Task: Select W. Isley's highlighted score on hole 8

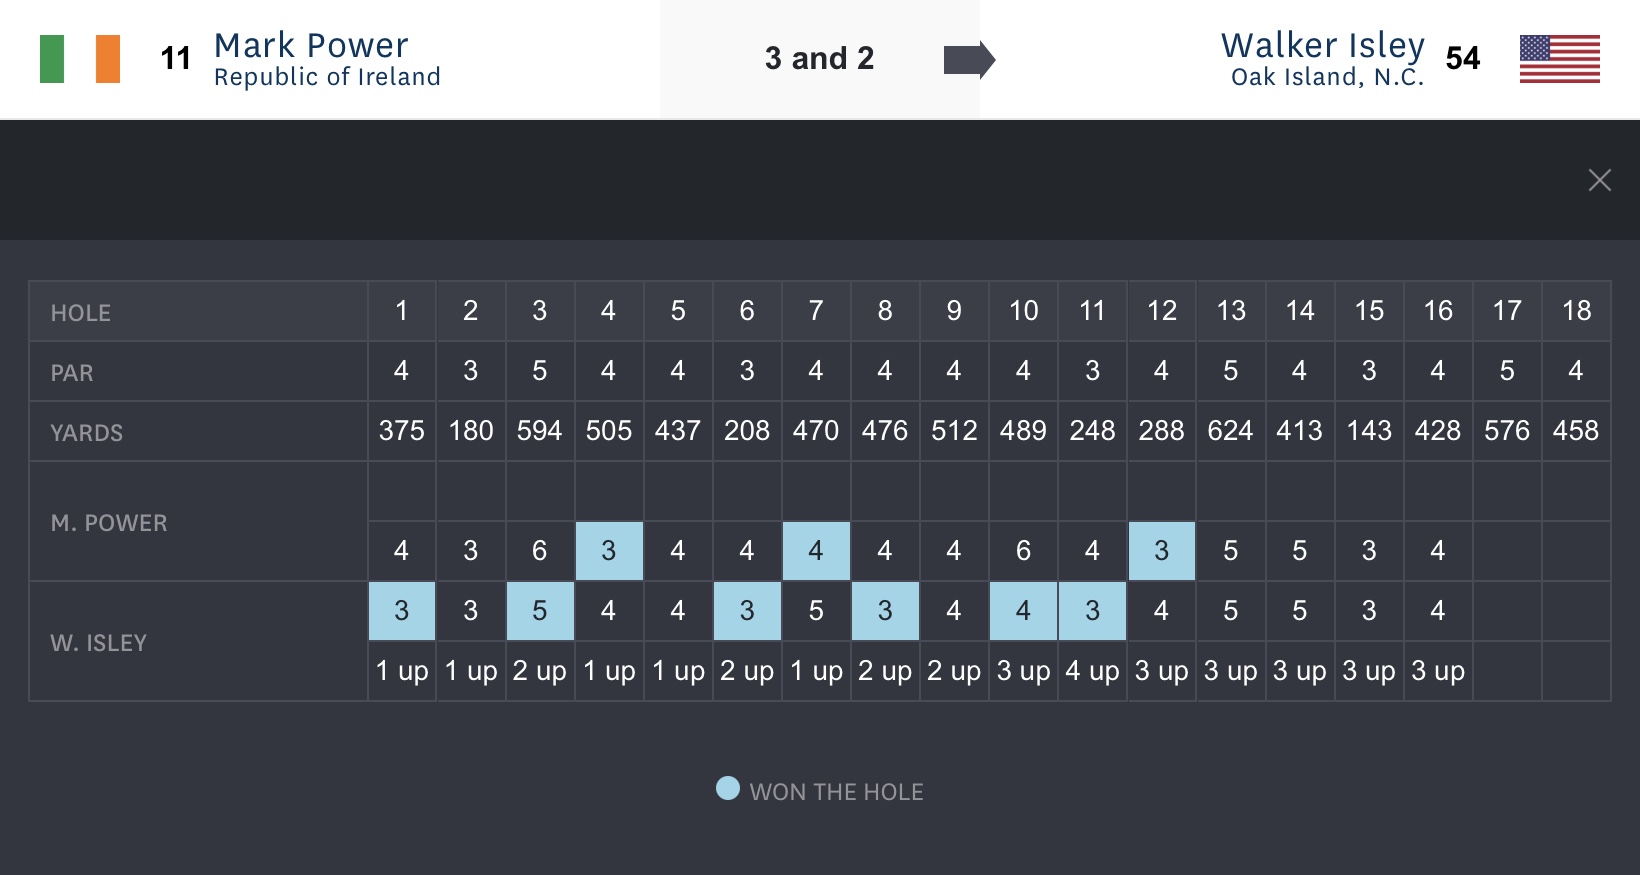Action: point(885,611)
